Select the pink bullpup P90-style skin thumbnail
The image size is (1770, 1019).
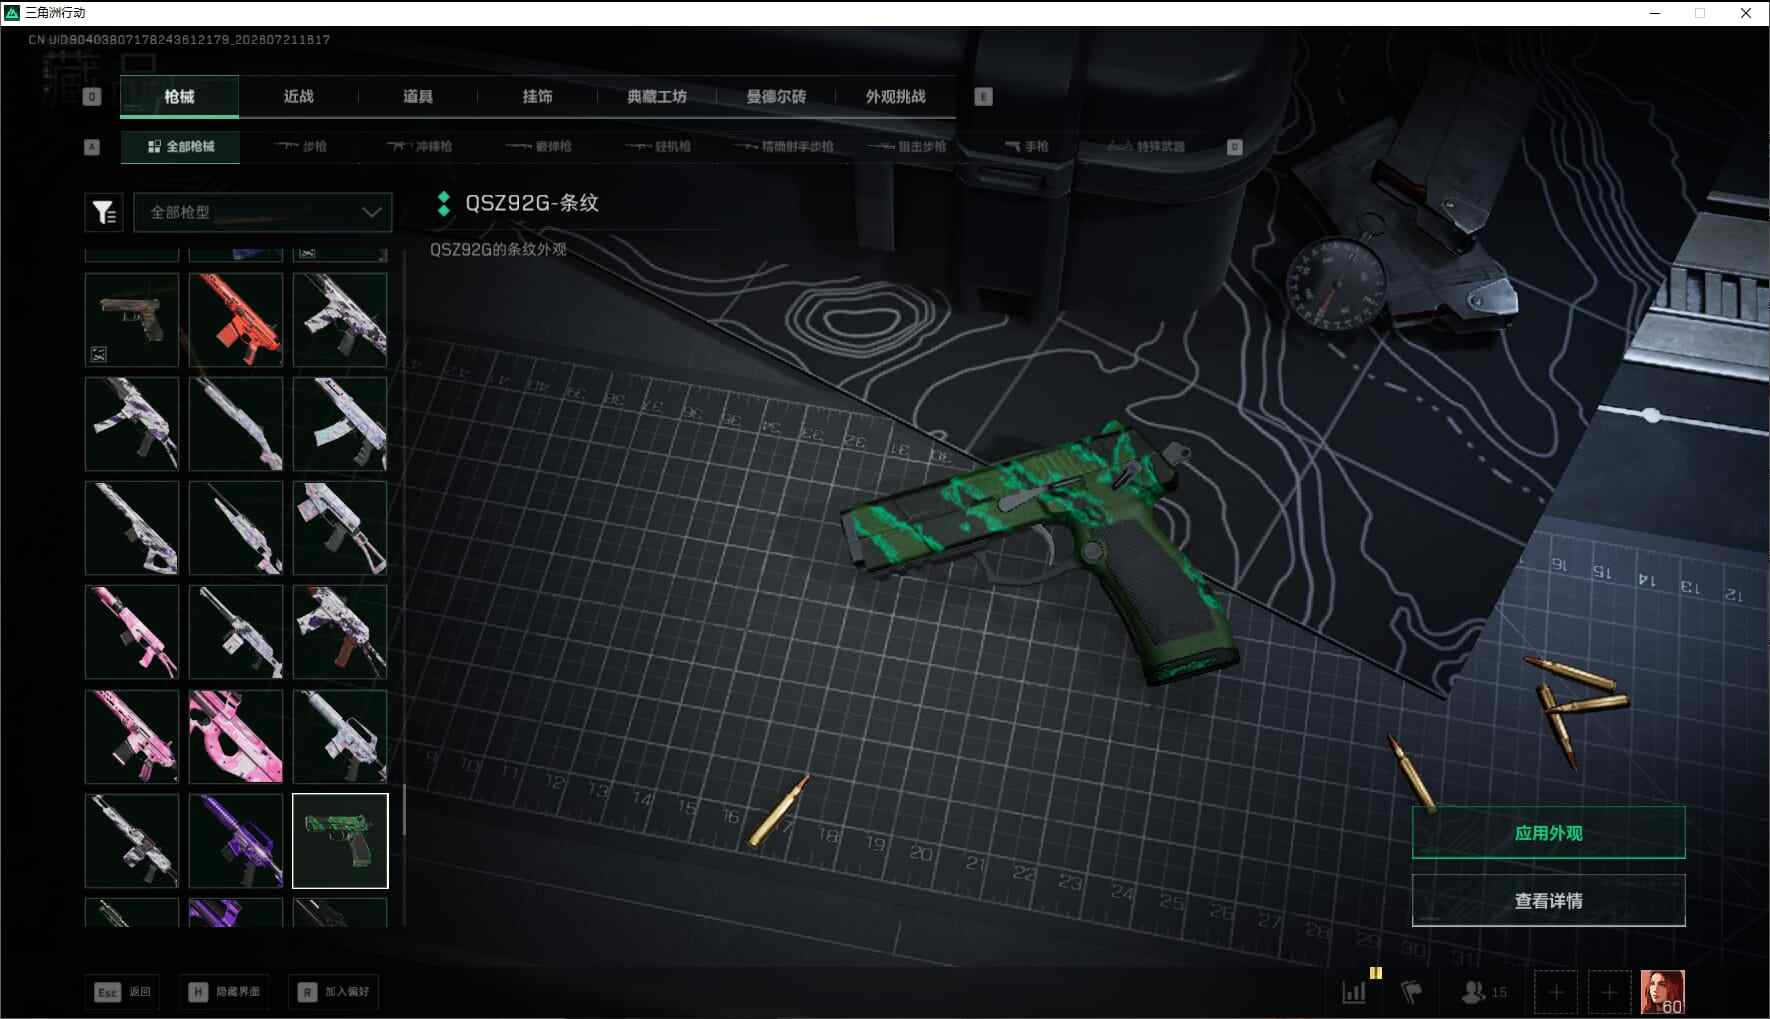pos(236,736)
